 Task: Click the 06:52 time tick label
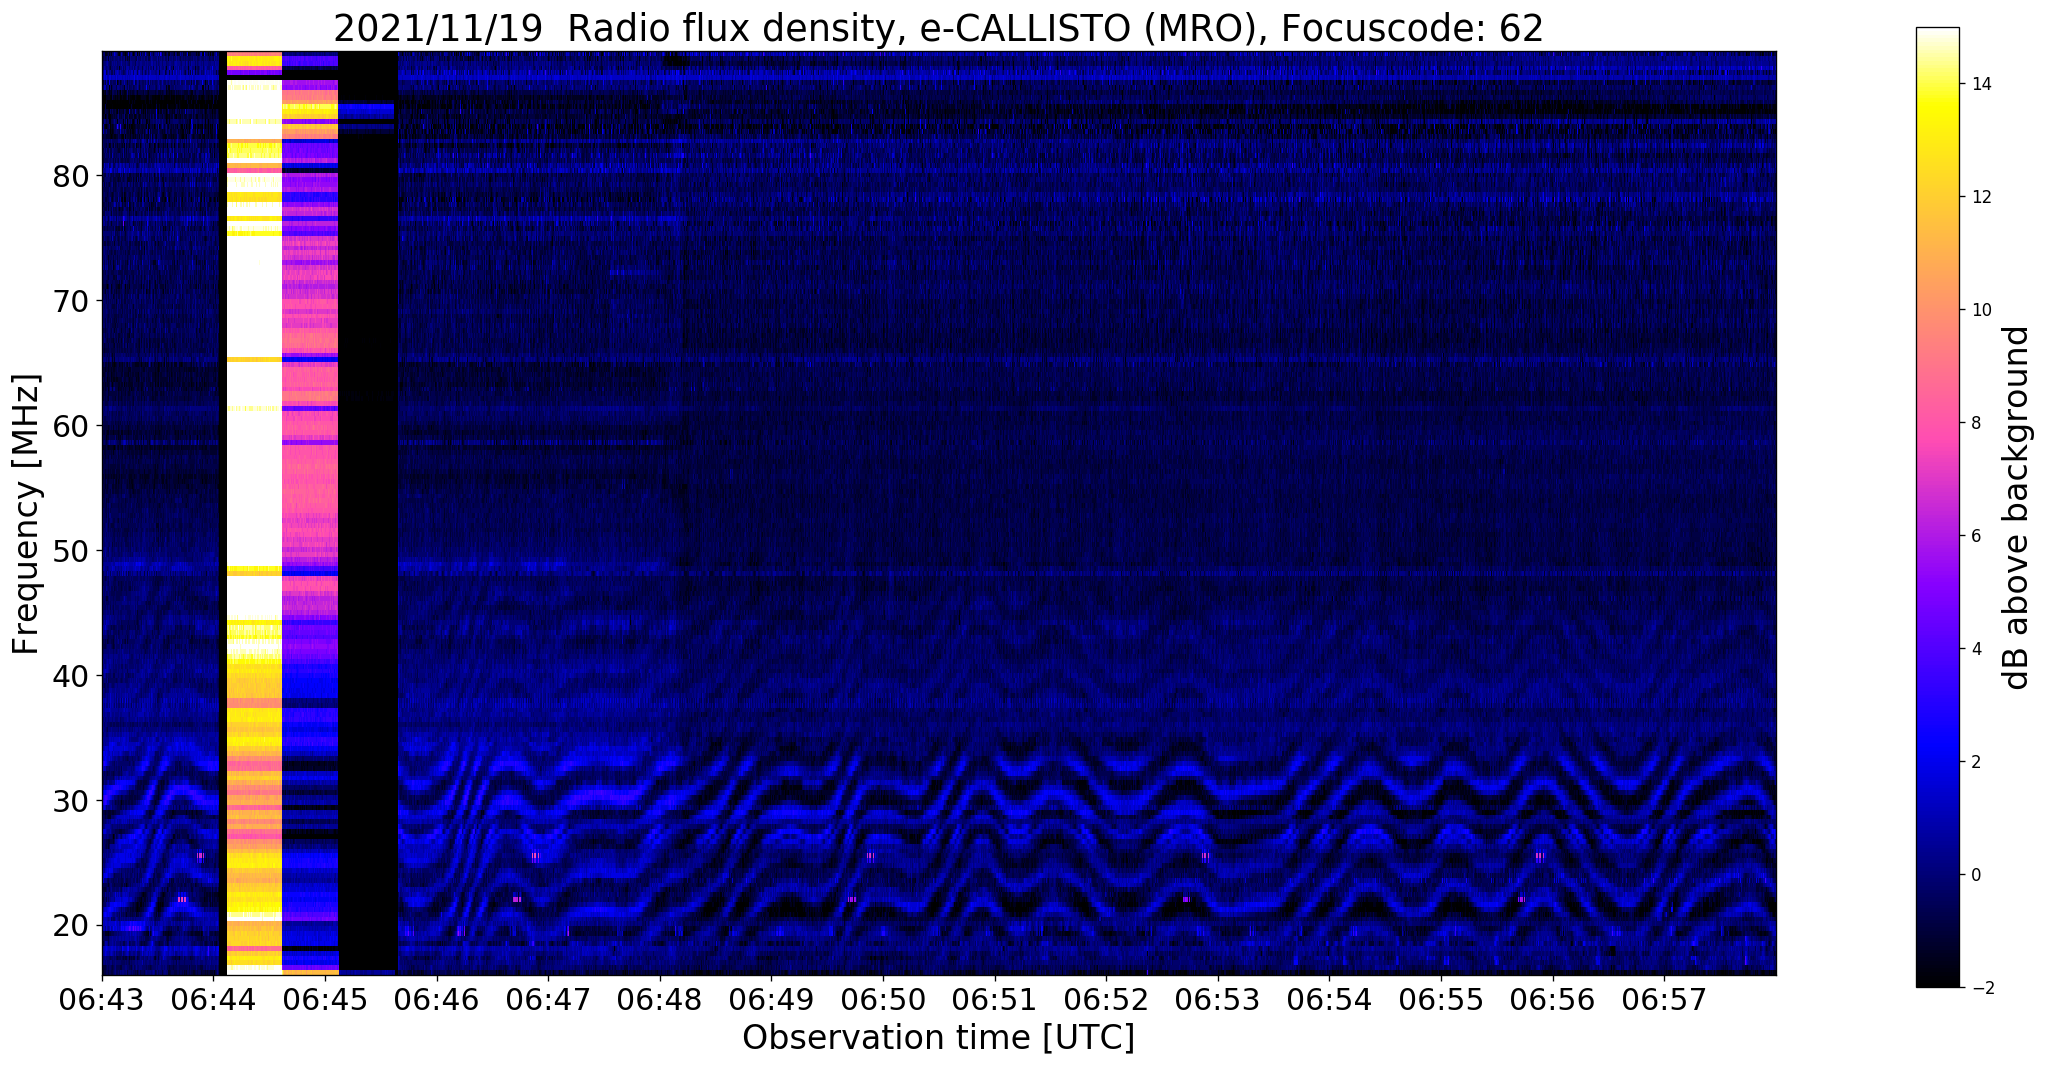[1106, 998]
